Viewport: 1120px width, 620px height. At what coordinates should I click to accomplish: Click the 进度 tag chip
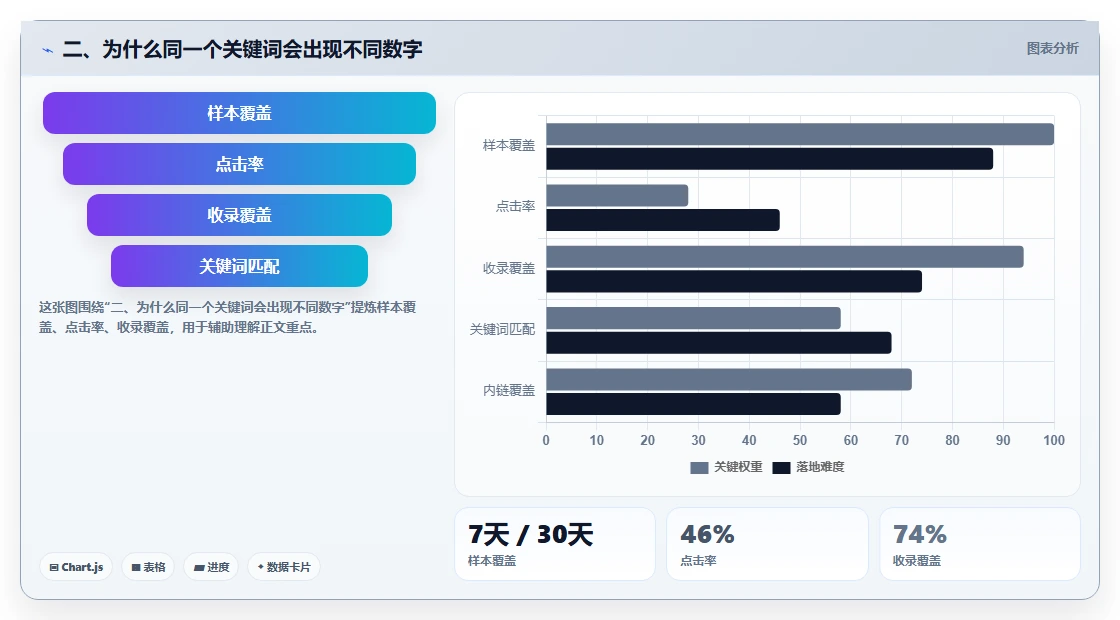pos(211,567)
